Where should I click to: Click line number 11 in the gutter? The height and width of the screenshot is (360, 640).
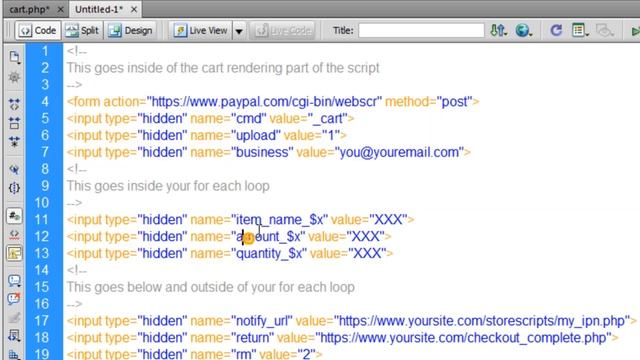coord(41,220)
